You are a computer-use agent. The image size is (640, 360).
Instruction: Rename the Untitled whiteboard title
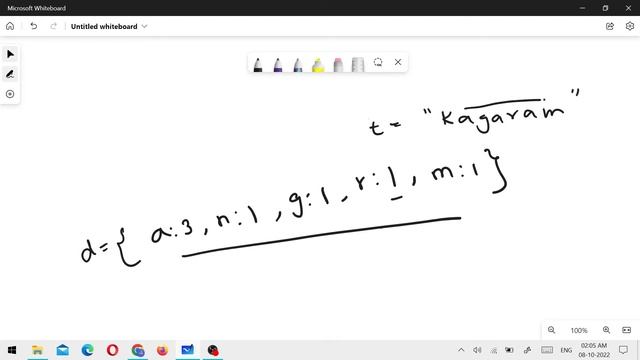click(x=104, y=27)
